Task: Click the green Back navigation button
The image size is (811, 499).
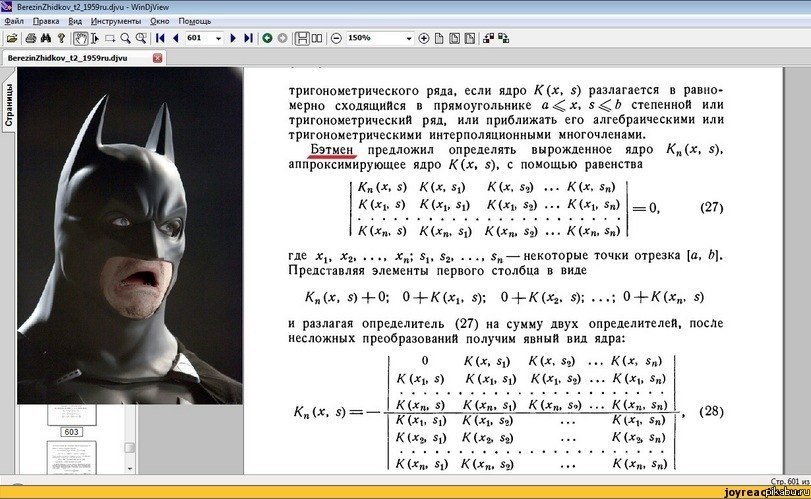Action: click(x=267, y=38)
